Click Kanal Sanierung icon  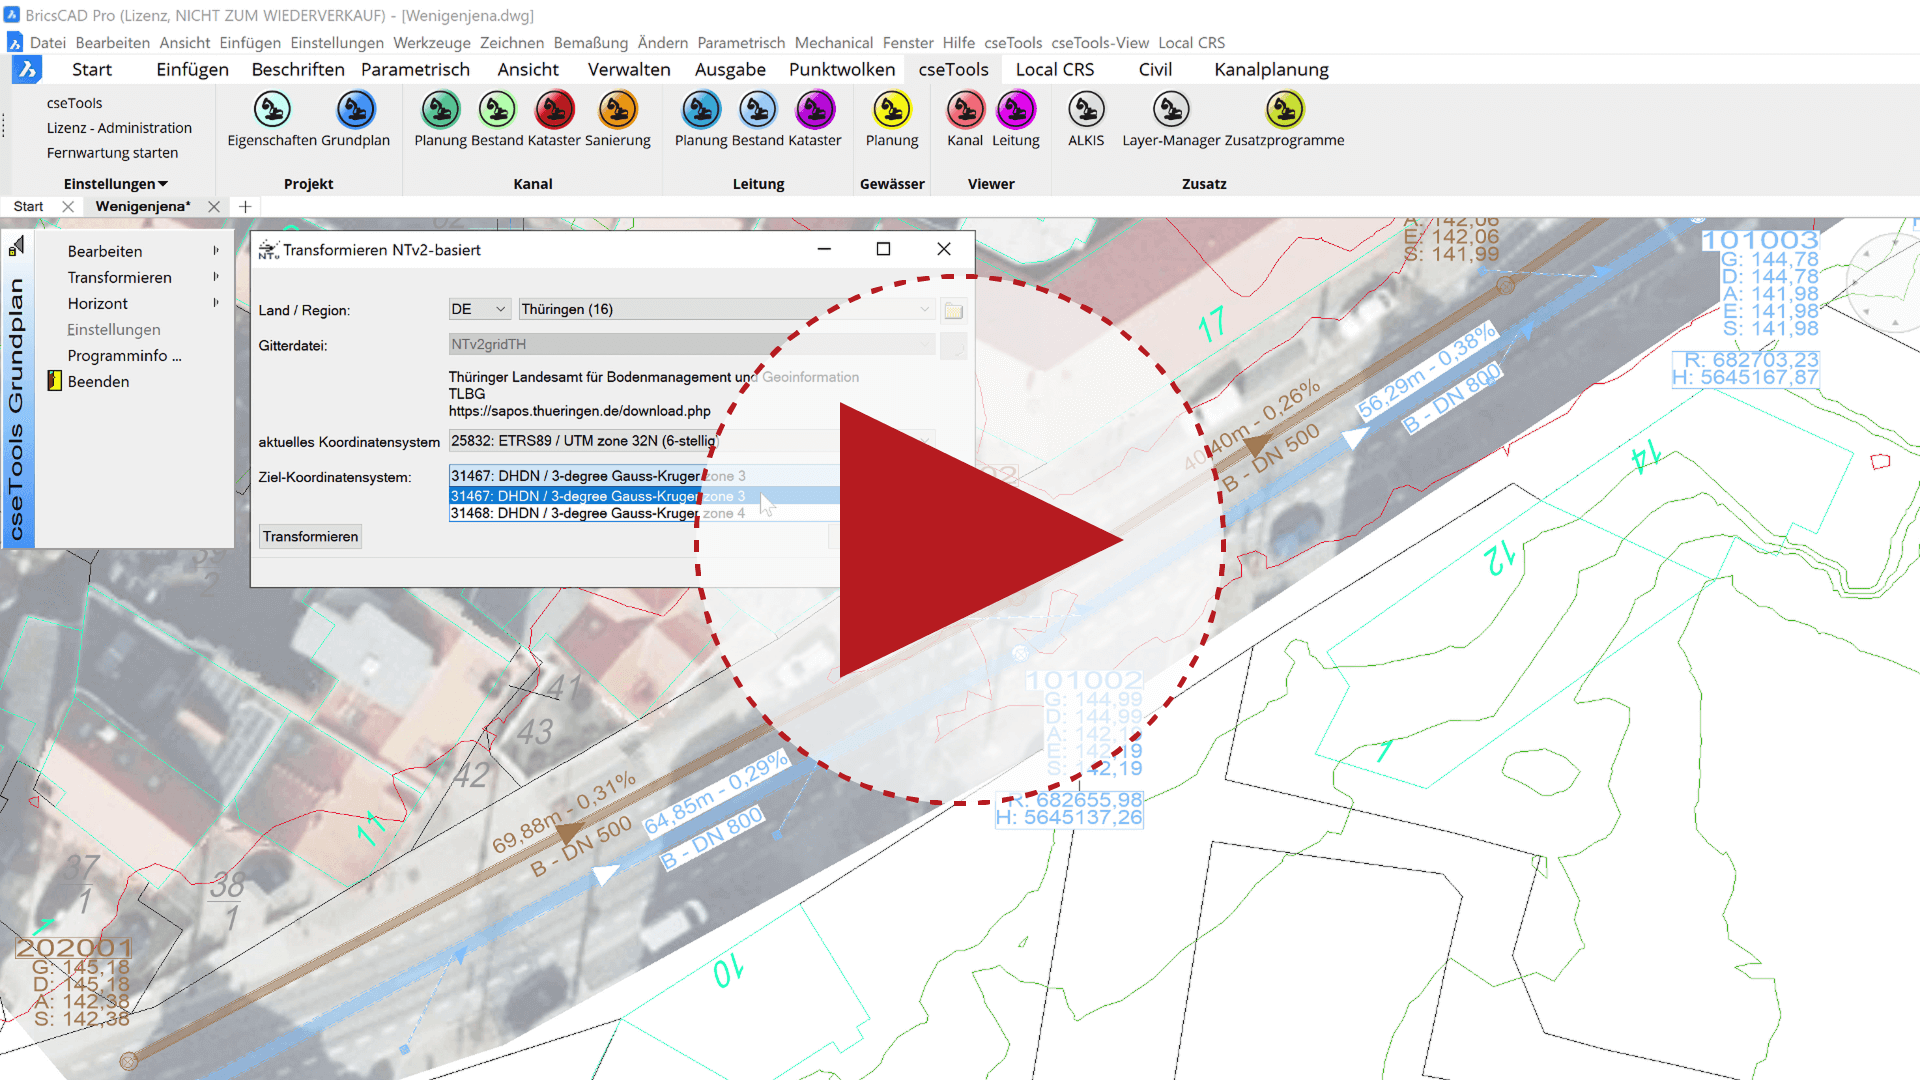[x=617, y=110]
